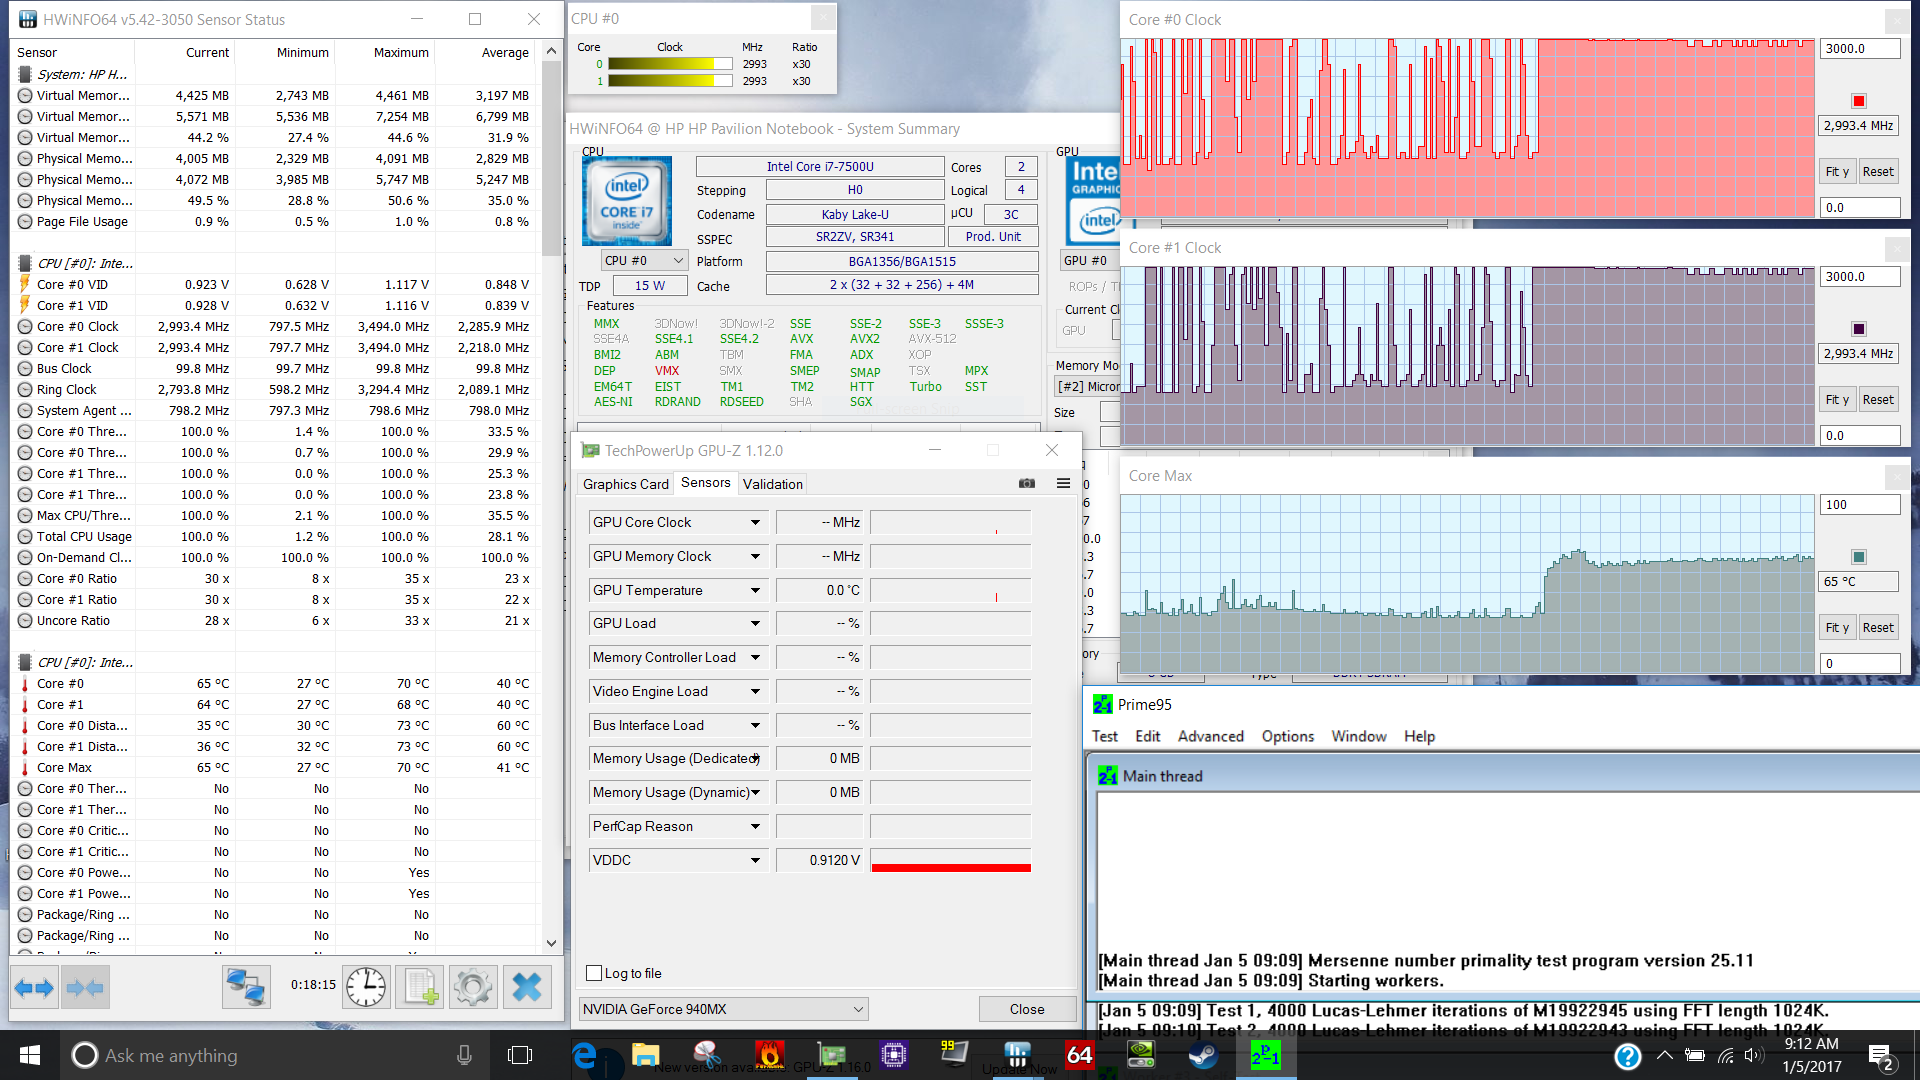Viewport: 1920px width, 1080px height.
Task: Open the Windows Start button
Action: (x=30, y=1055)
